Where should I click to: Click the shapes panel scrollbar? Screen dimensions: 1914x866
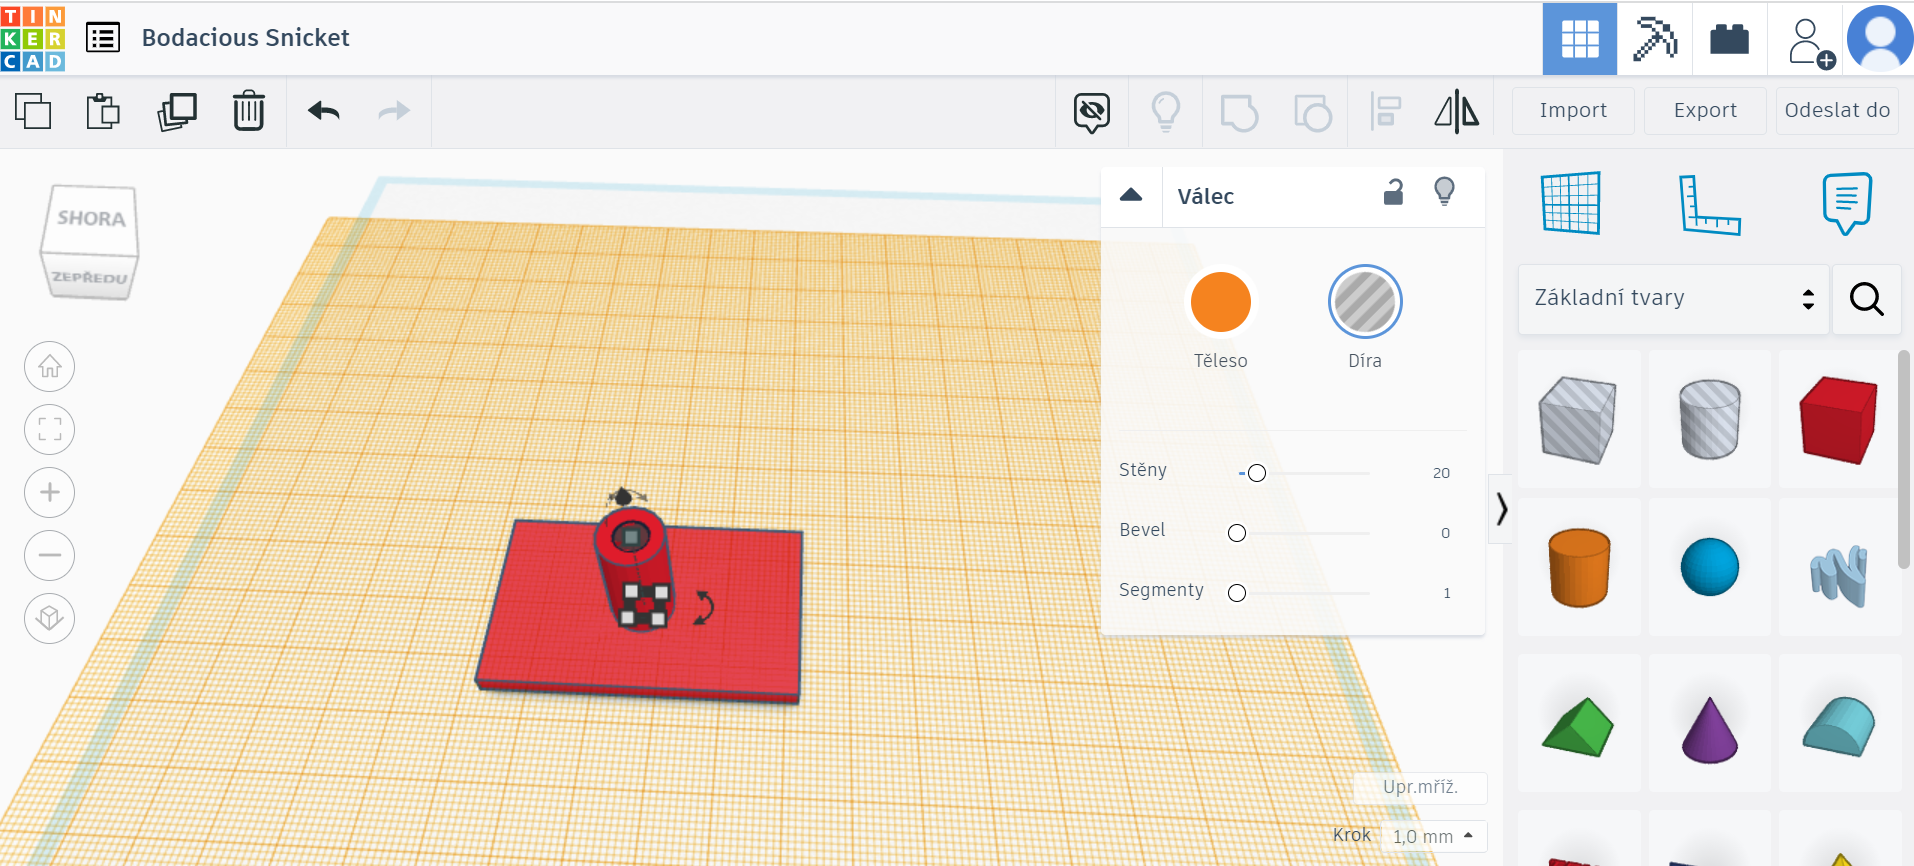click(1904, 460)
